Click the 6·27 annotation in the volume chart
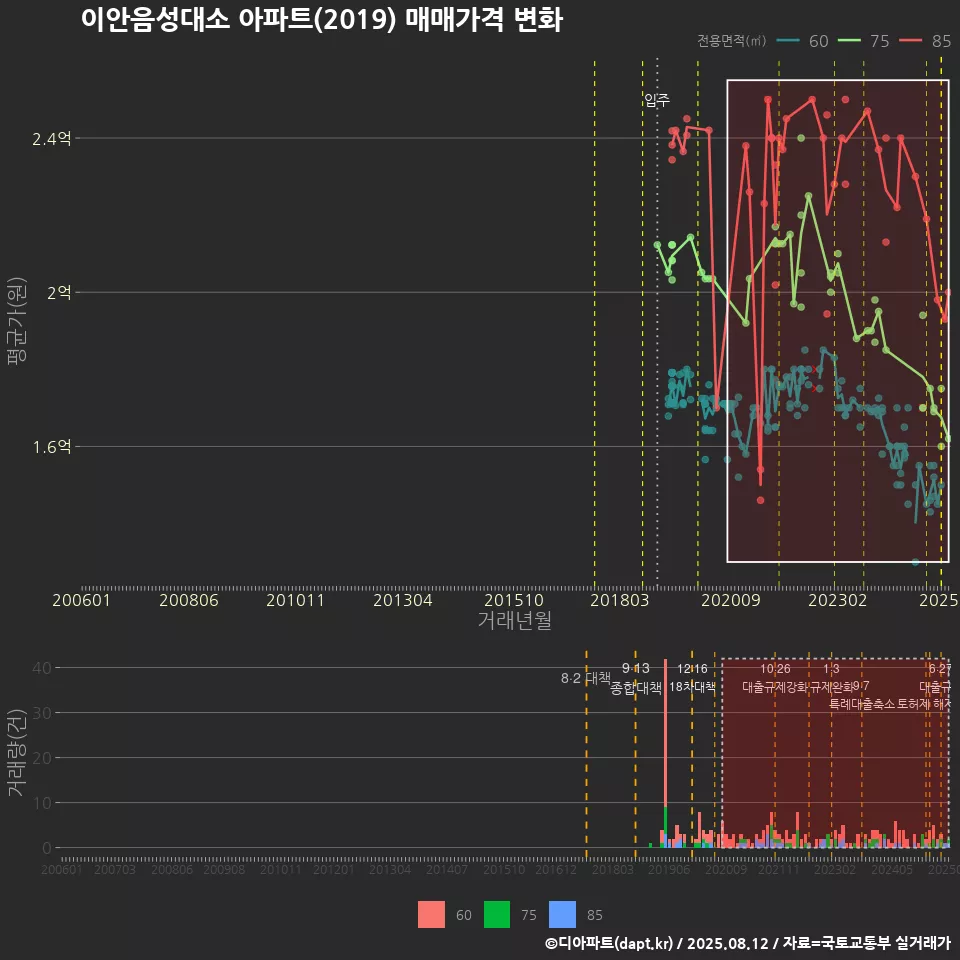Image resolution: width=960 pixels, height=960 pixels. [940, 669]
